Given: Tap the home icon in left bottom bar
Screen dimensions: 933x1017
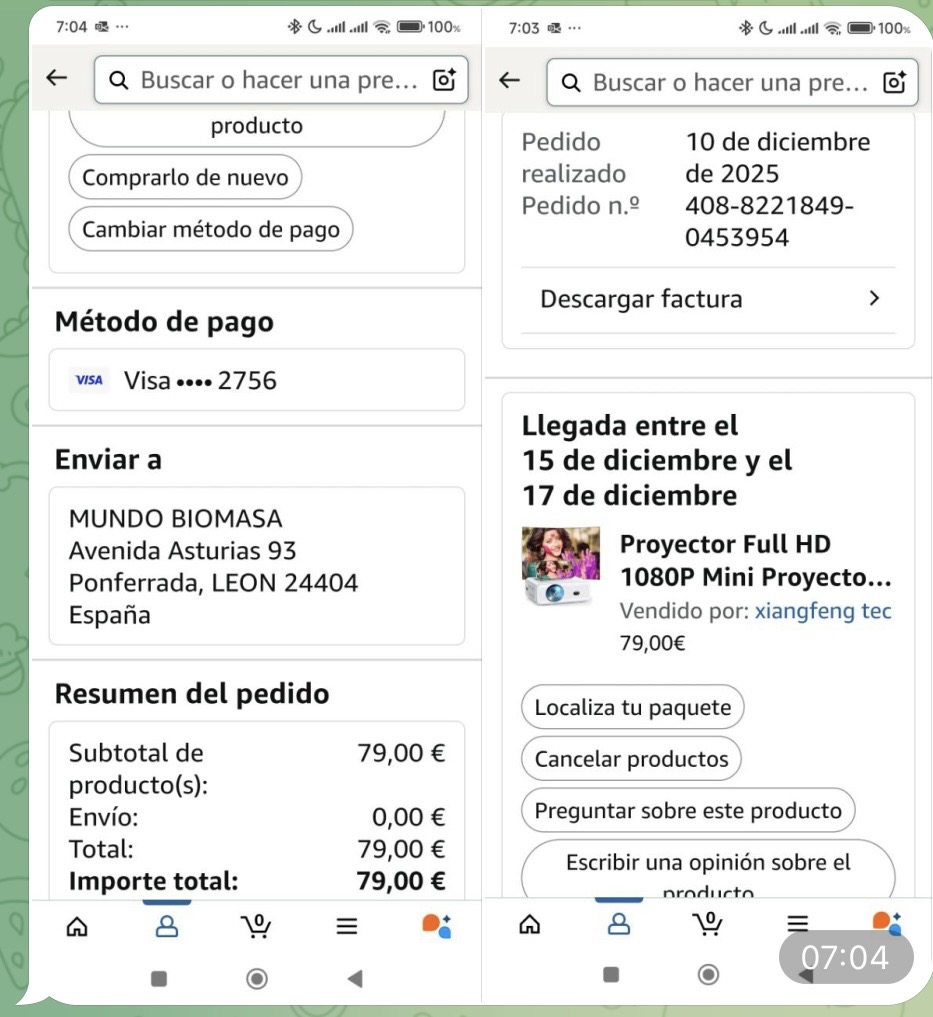Looking at the screenshot, I should click(x=76, y=926).
